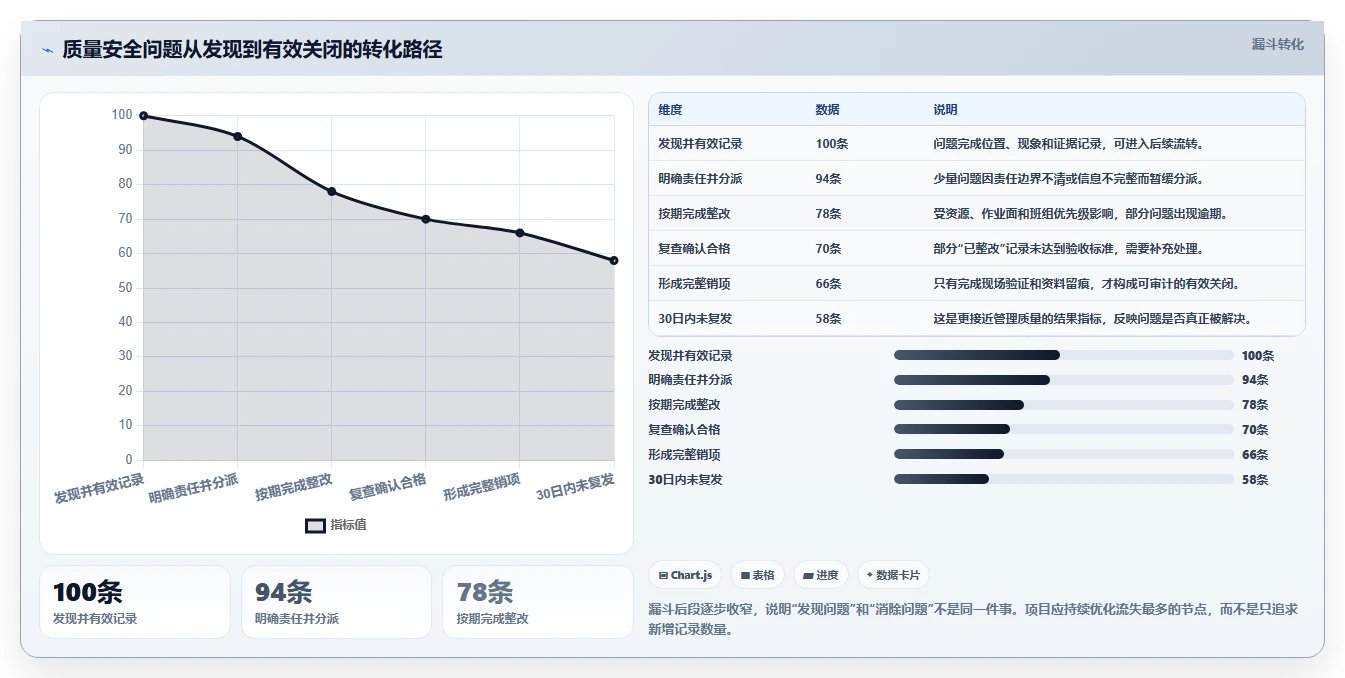The image size is (1345, 678).
Task: Click the 66条 table cell
Action: (x=828, y=284)
